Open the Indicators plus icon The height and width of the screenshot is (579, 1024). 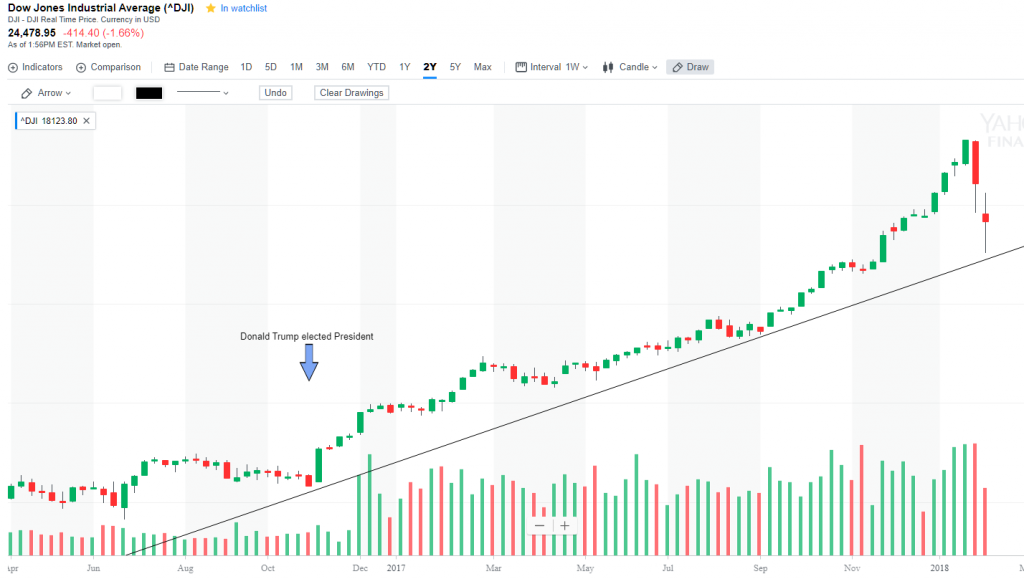pyautogui.click(x=13, y=67)
